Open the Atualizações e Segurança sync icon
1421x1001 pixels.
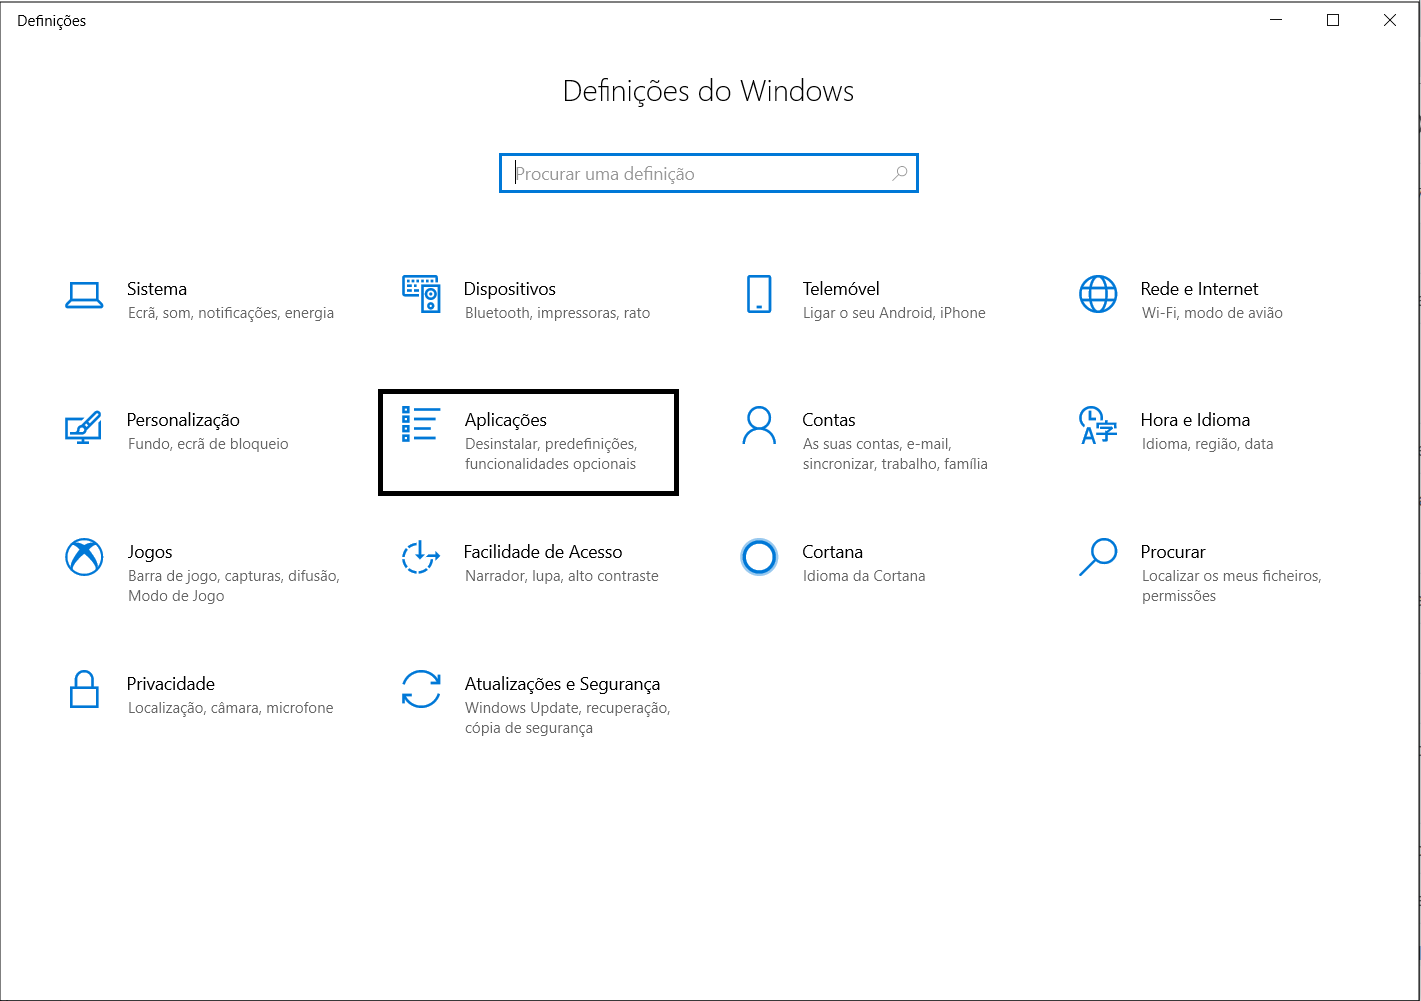point(421,689)
